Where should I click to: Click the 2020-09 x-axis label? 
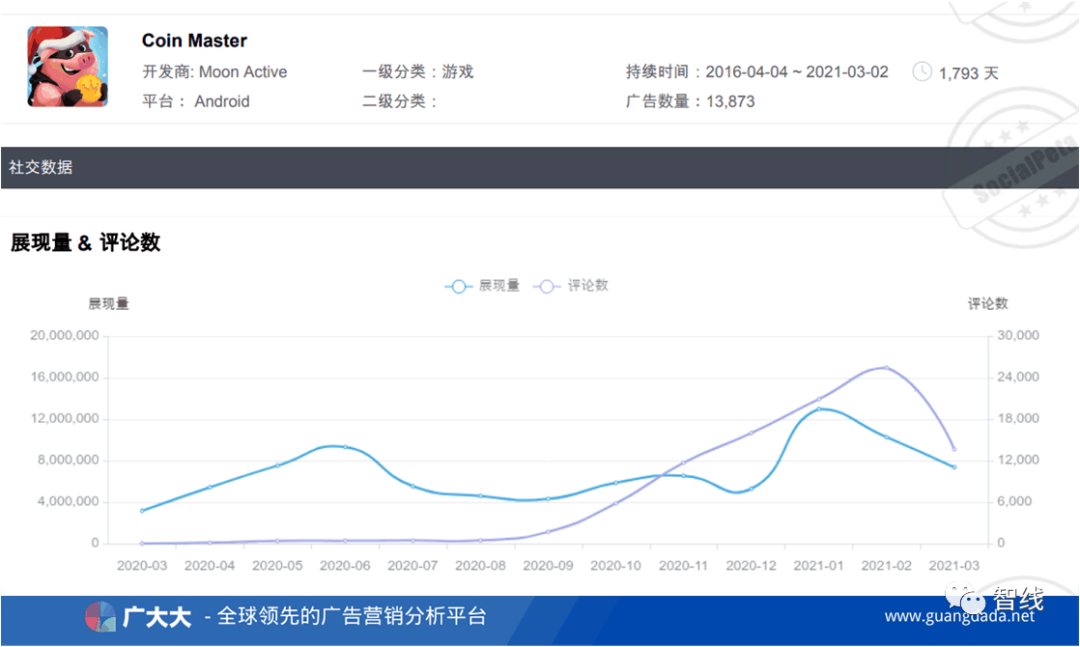point(547,565)
